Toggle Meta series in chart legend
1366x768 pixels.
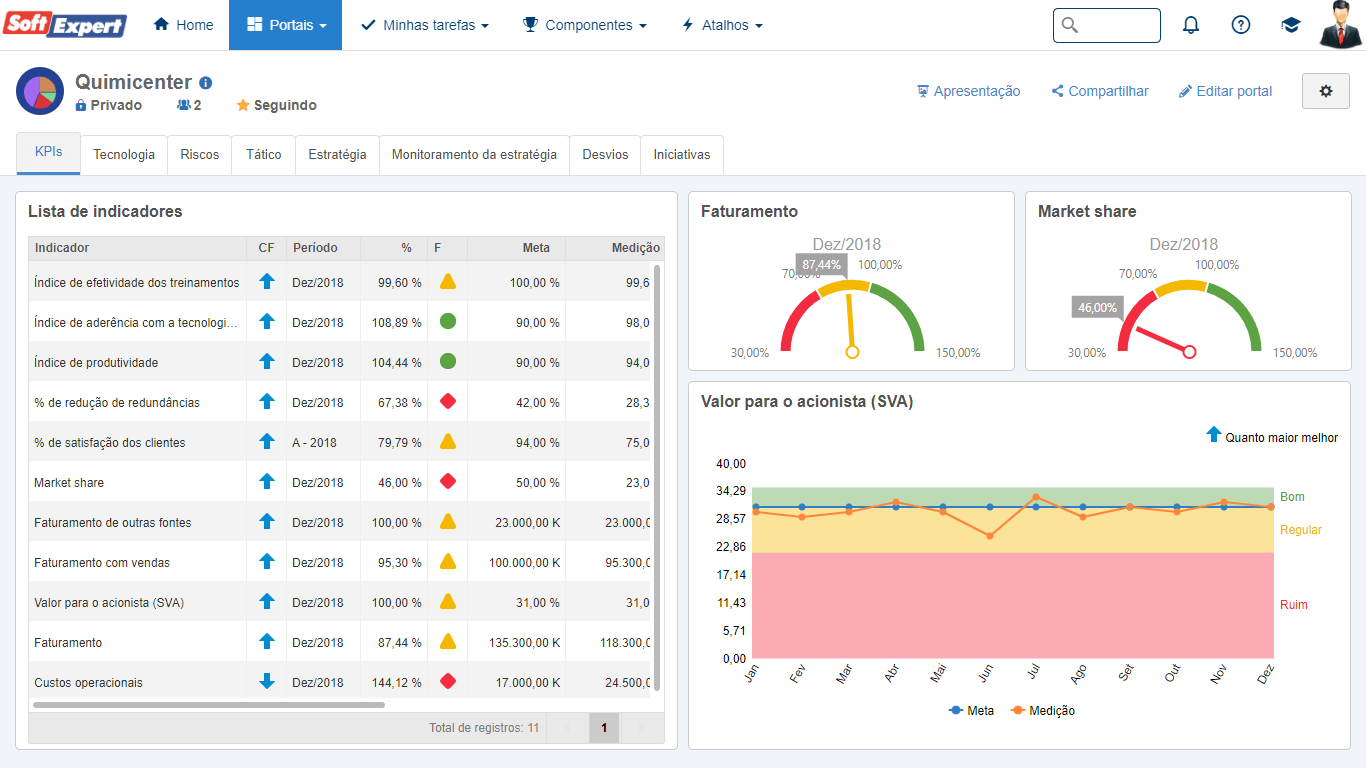(971, 711)
